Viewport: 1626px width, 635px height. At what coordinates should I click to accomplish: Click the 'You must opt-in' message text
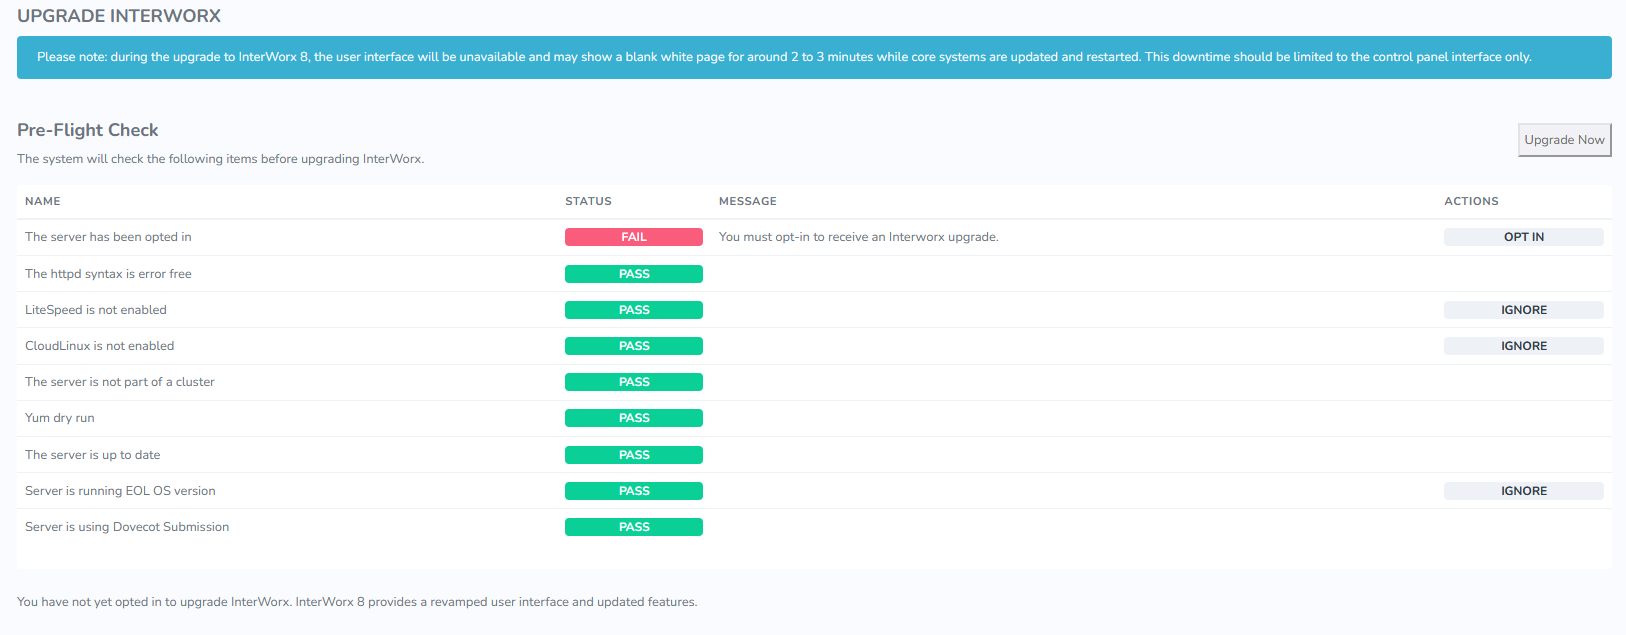tap(858, 237)
